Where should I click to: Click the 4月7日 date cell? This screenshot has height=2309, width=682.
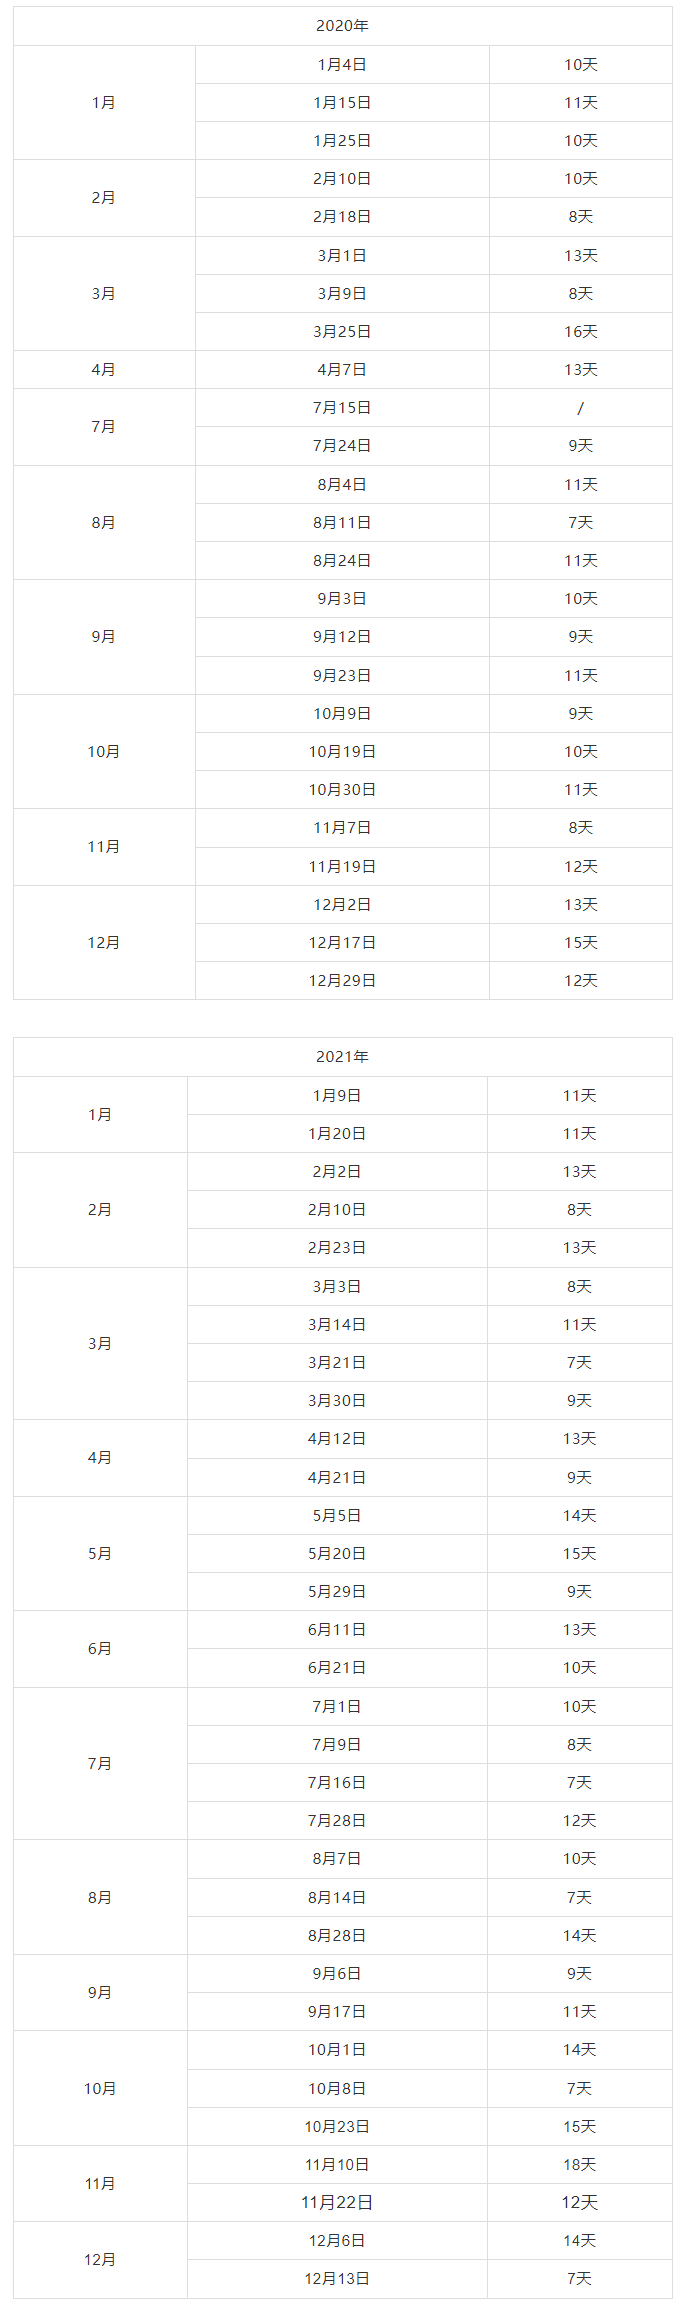pos(342,370)
